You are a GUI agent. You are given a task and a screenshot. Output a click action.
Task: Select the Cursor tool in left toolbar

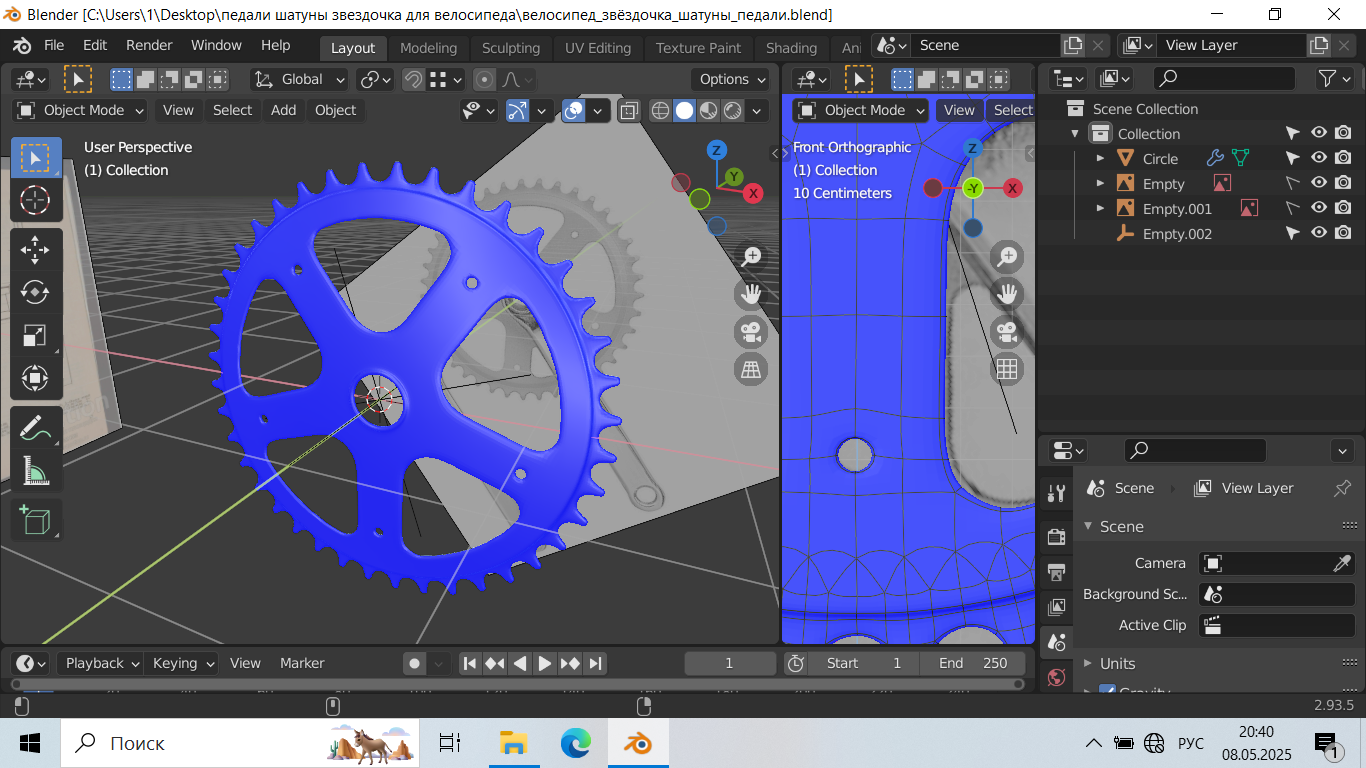tap(35, 200)
